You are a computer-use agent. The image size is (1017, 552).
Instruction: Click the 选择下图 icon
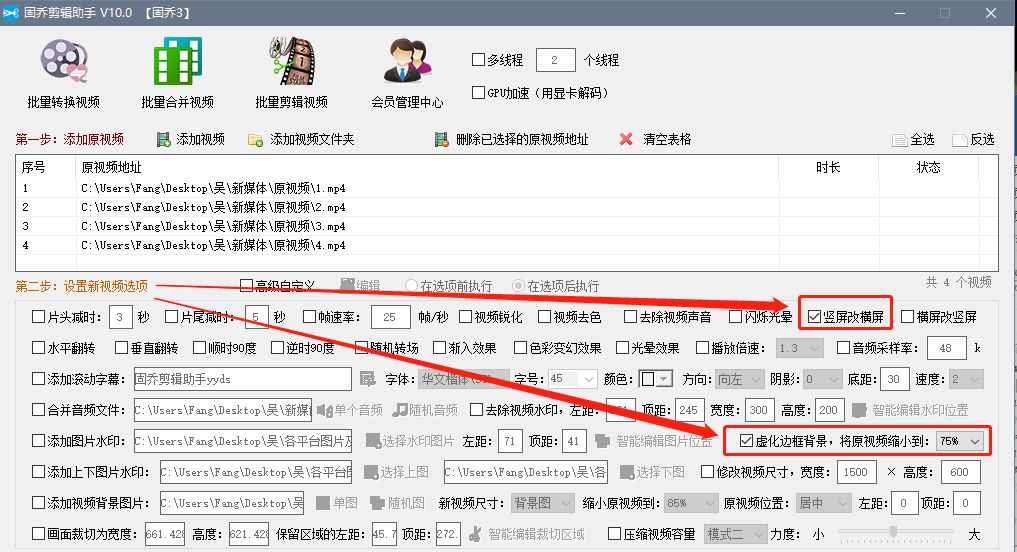(627, 472)
